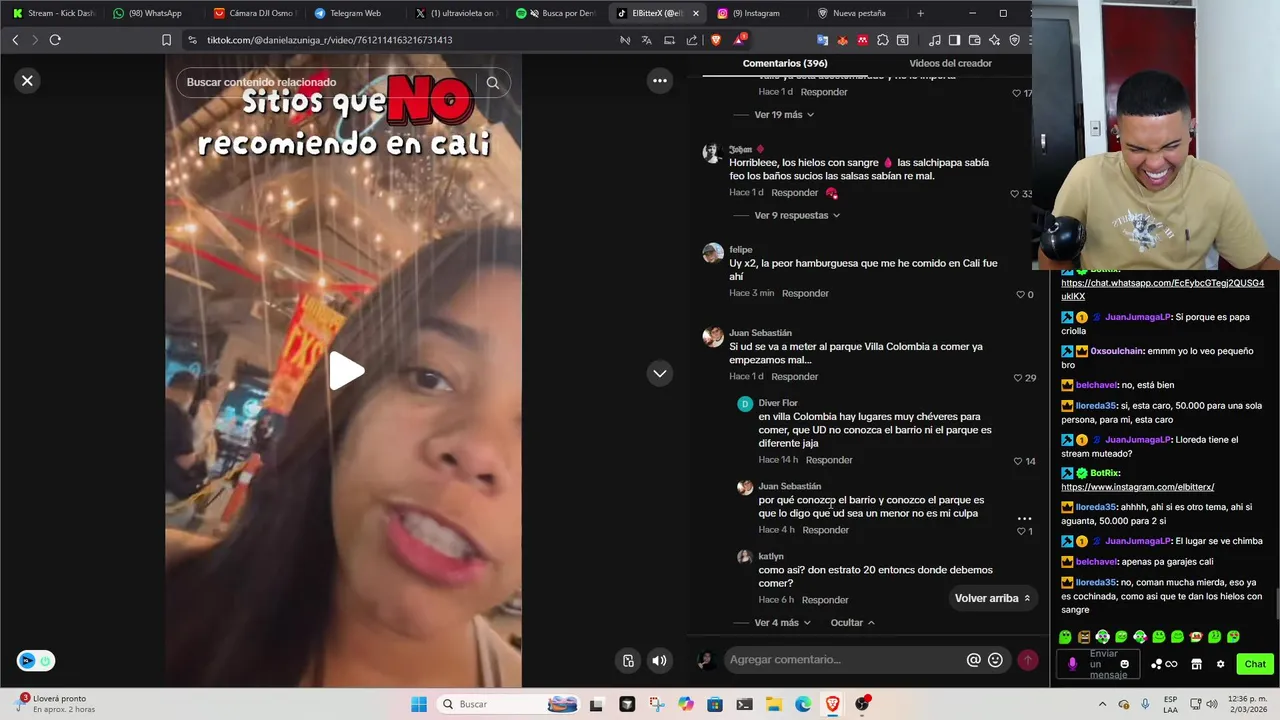Open new browser tab with plus
This screenshot has height=720, width=1280.
click(x=920, y=13)
